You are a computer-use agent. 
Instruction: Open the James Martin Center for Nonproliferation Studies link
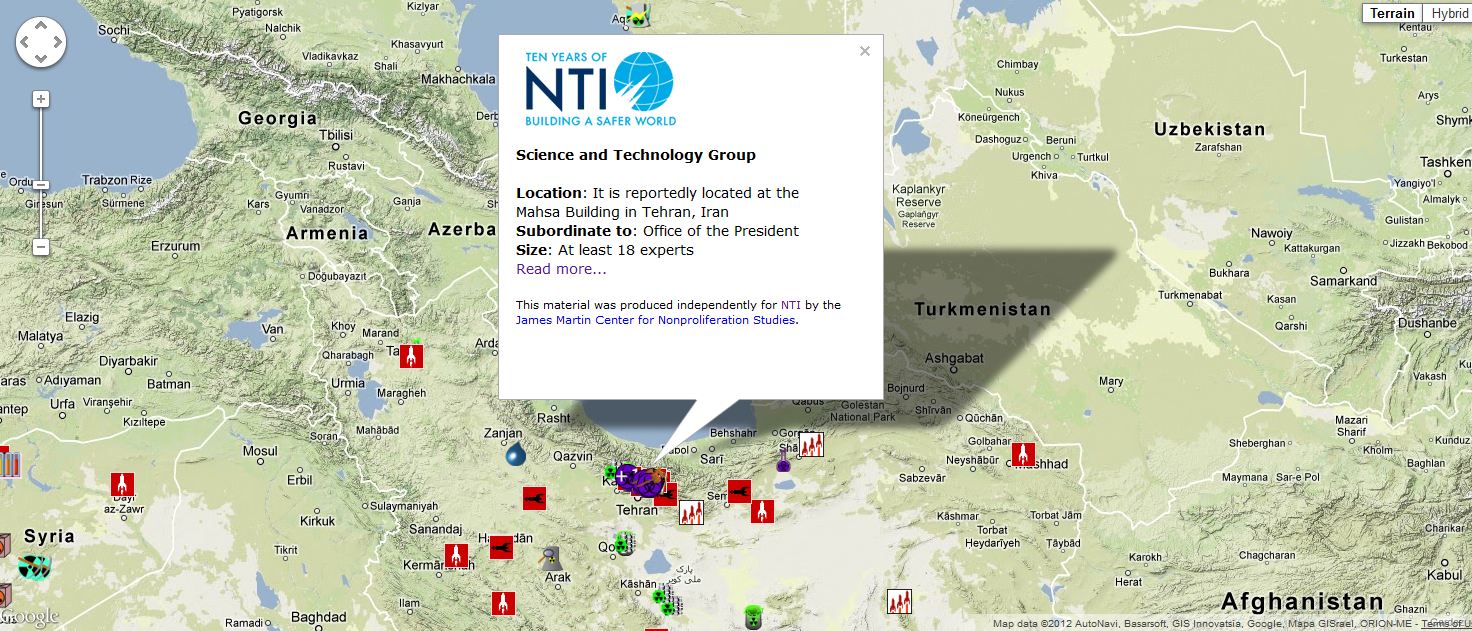[656, 320]
